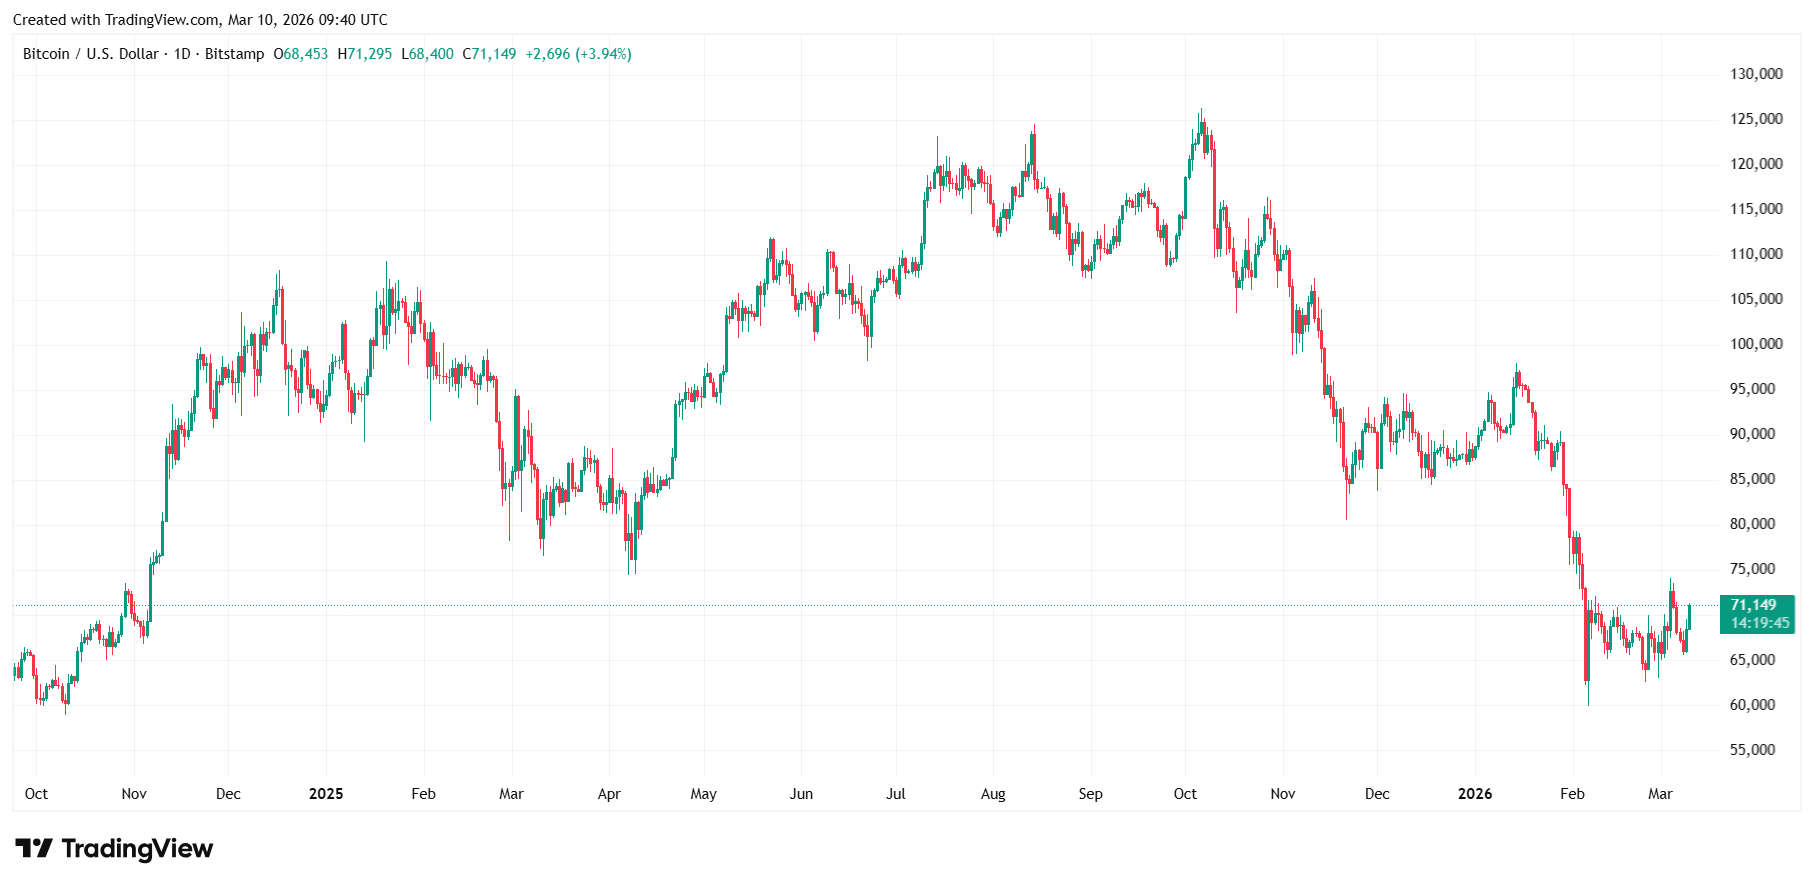Click the bar countdown timer 14:19:45
Screen dimensions: 1814x886
[x=1759, y=623]
